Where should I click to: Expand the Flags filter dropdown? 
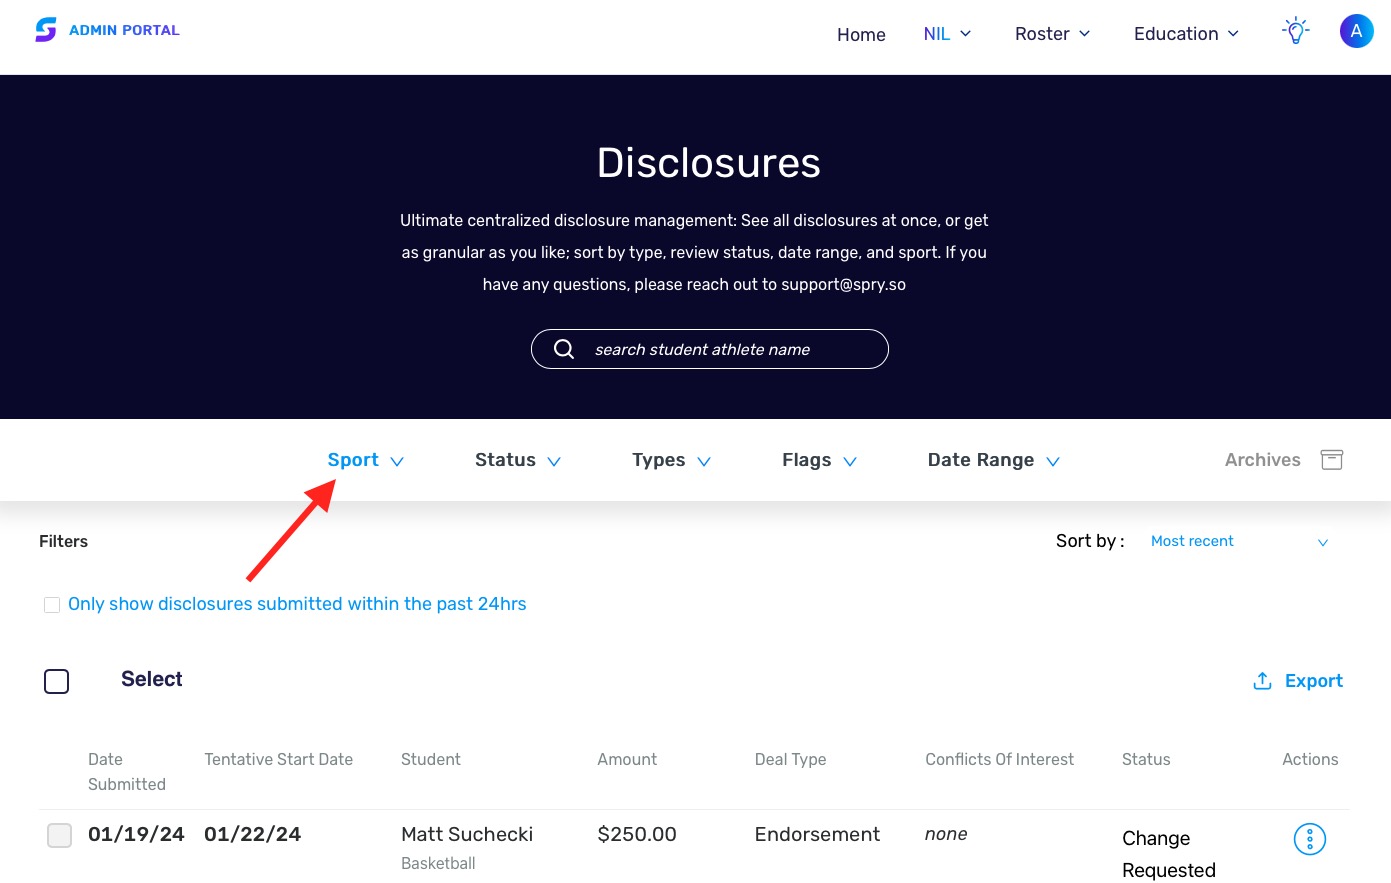click(819, 460)
